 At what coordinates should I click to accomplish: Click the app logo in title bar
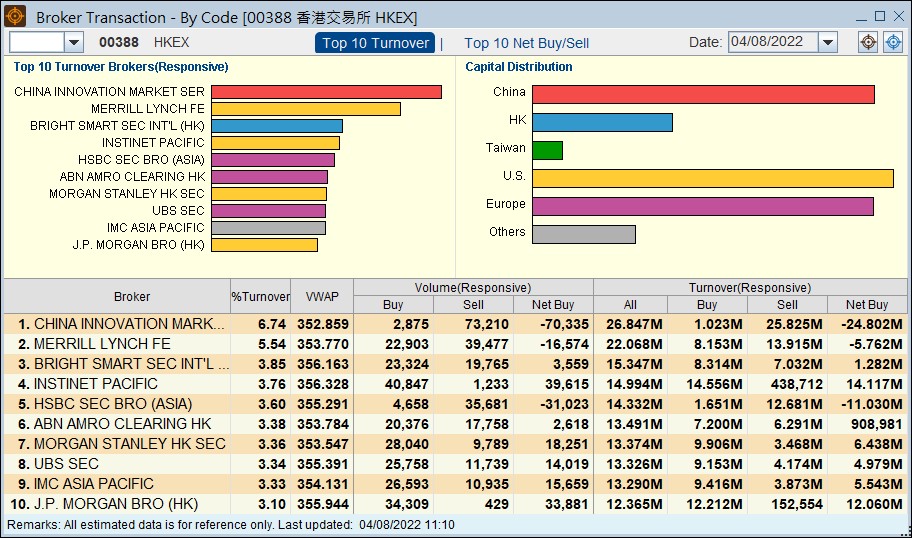pyautogui.click(x=16, y=17)
